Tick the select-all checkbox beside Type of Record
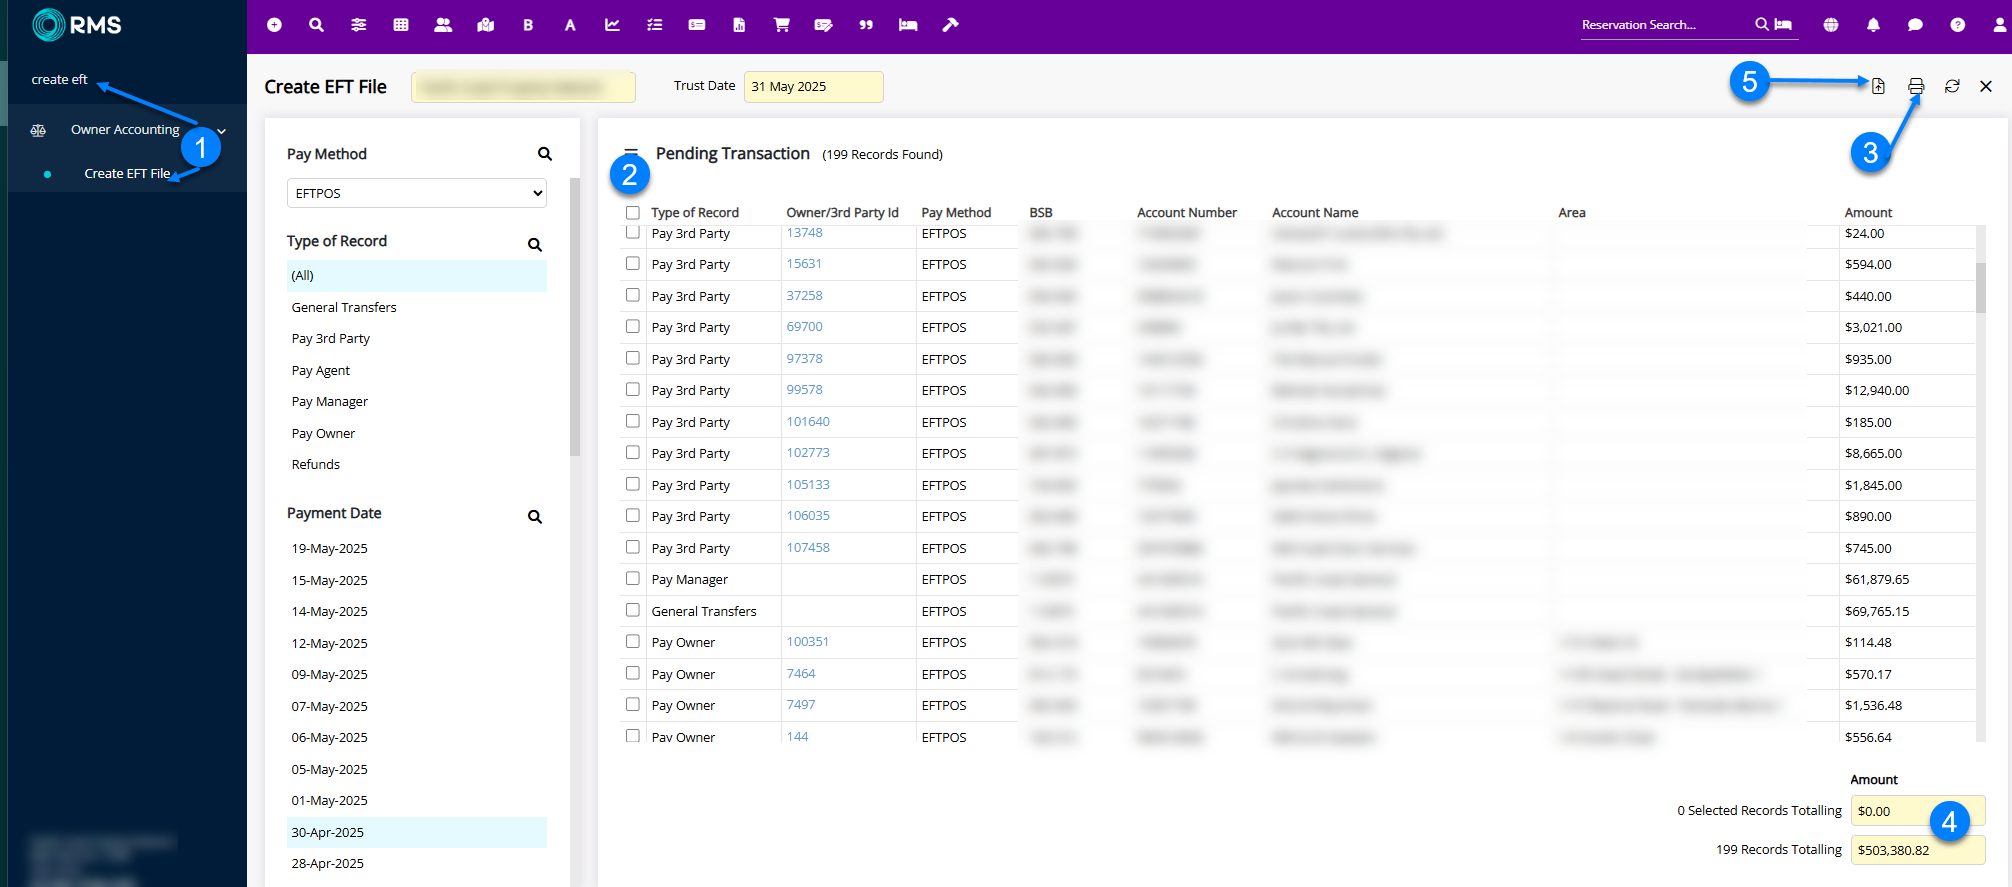 [633, 213]
